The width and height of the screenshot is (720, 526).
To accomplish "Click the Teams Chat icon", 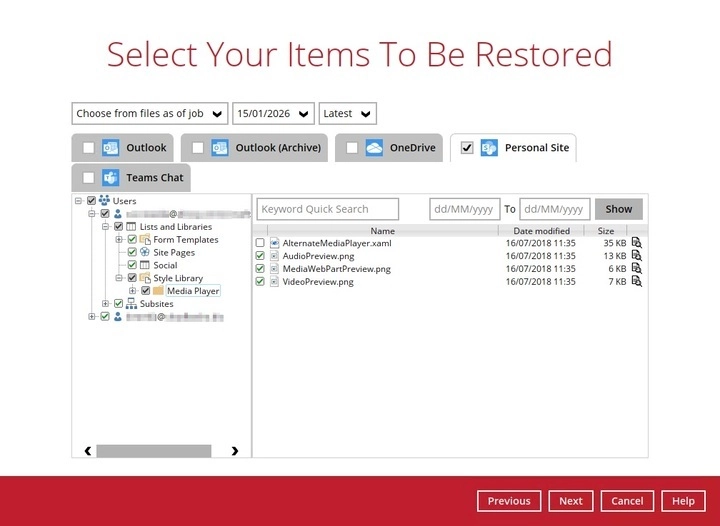I will [111, 178].
